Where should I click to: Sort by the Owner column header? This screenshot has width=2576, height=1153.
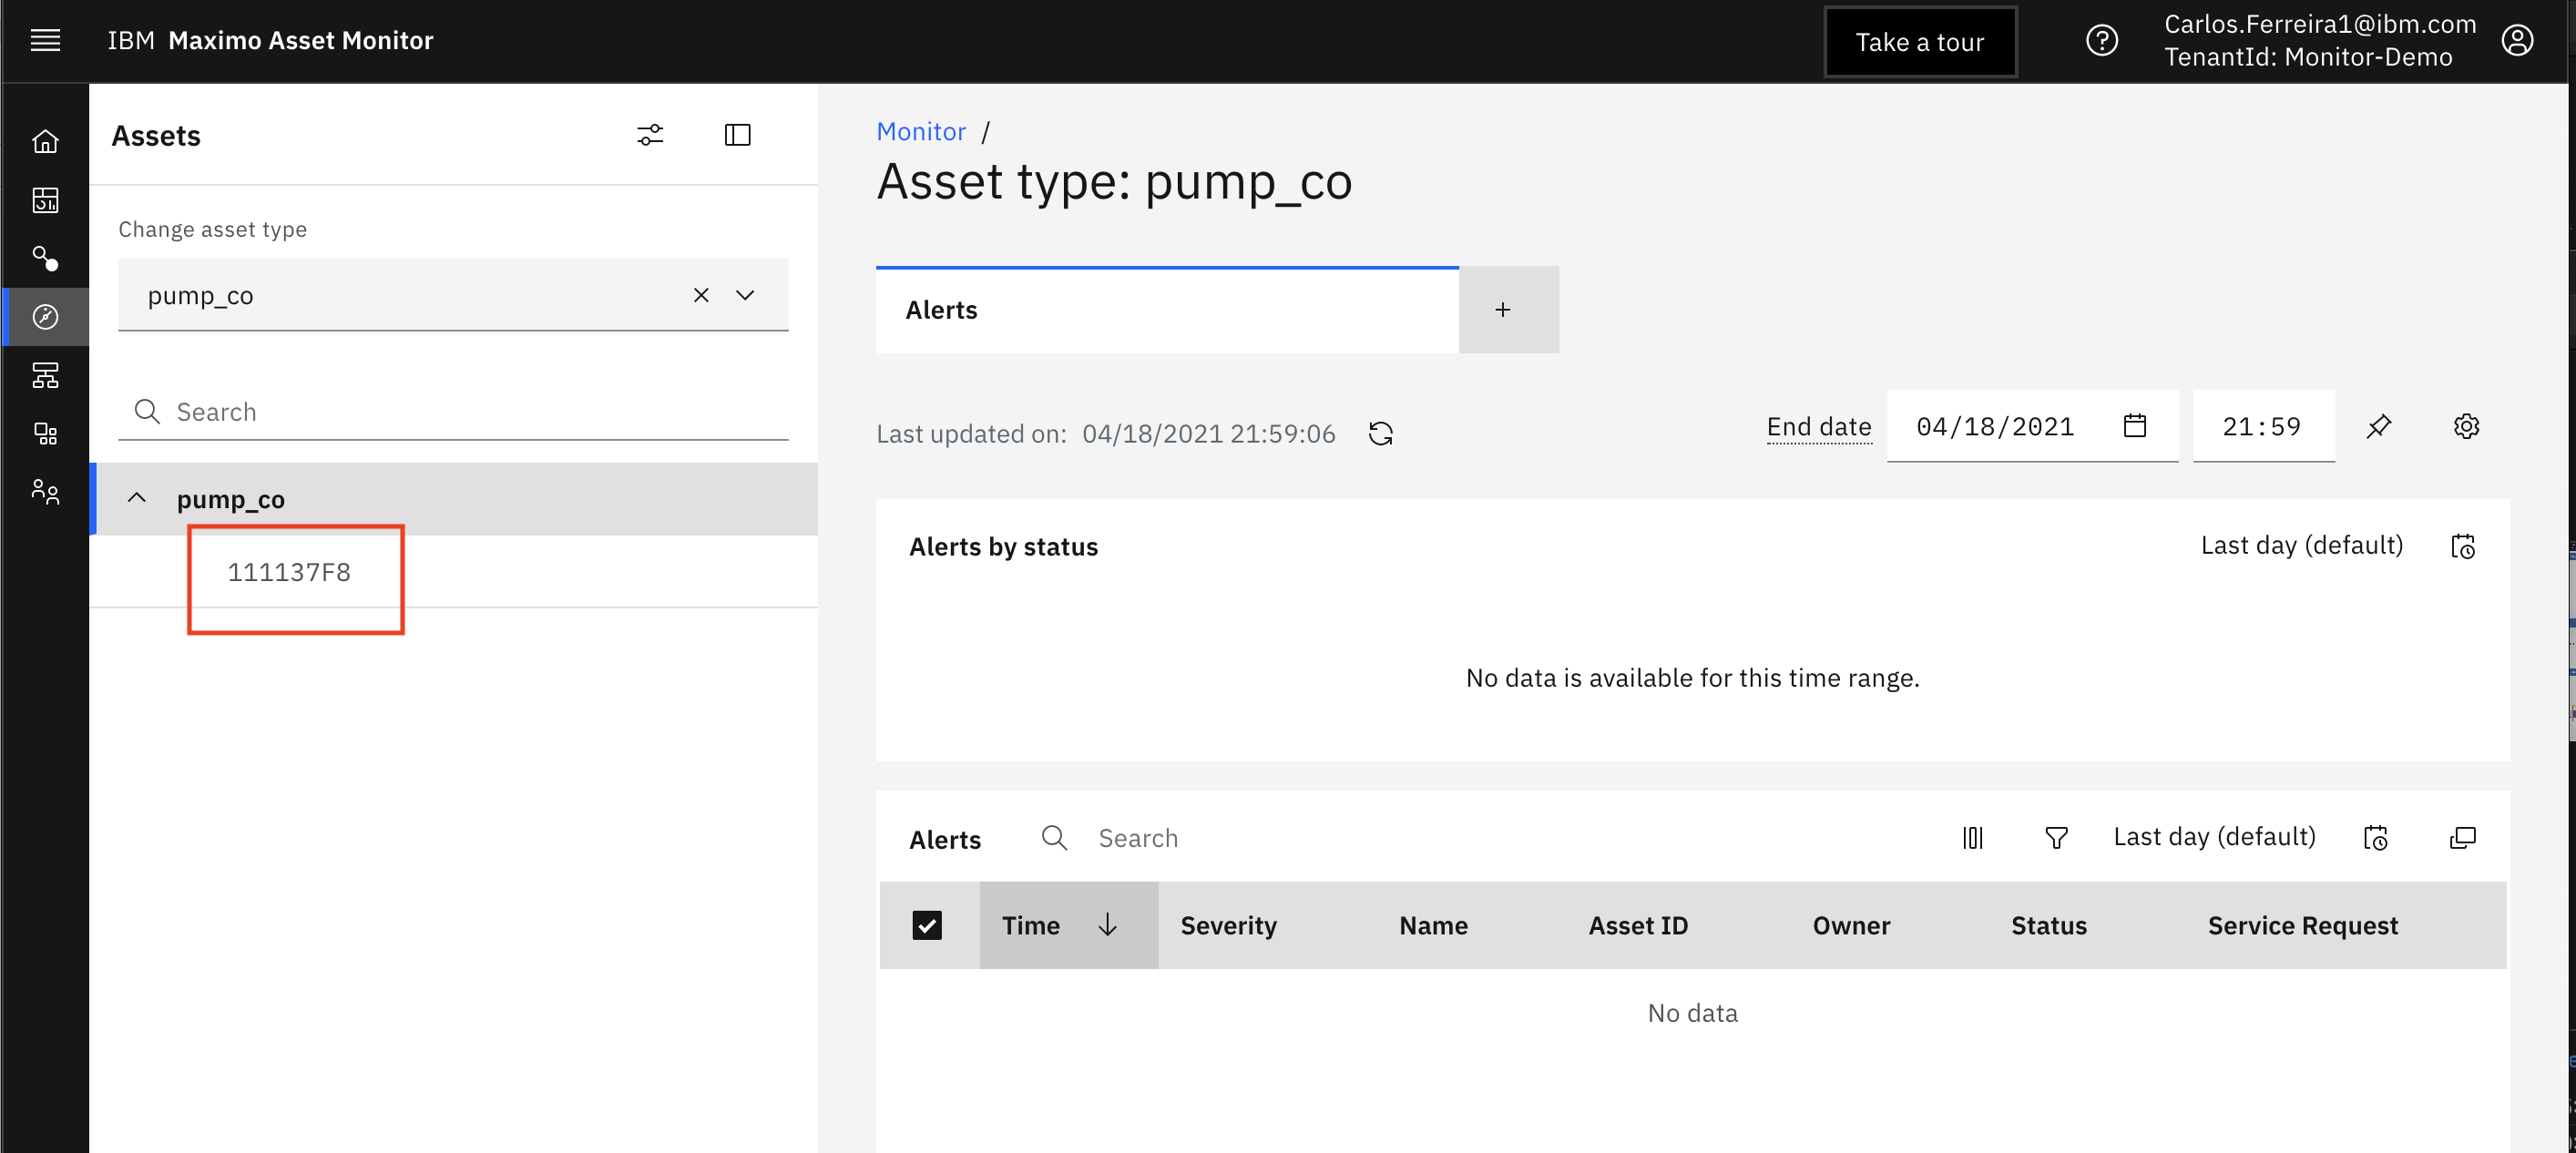(1851, 926)
